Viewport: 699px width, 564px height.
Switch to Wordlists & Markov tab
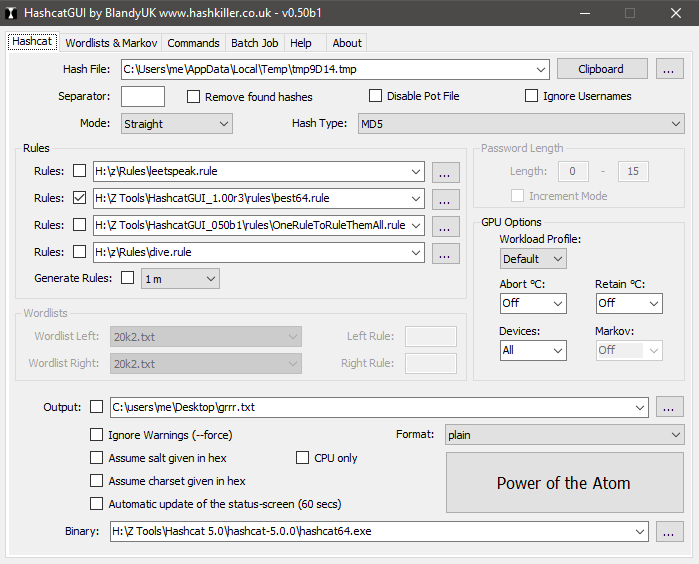tap(110, 43)
